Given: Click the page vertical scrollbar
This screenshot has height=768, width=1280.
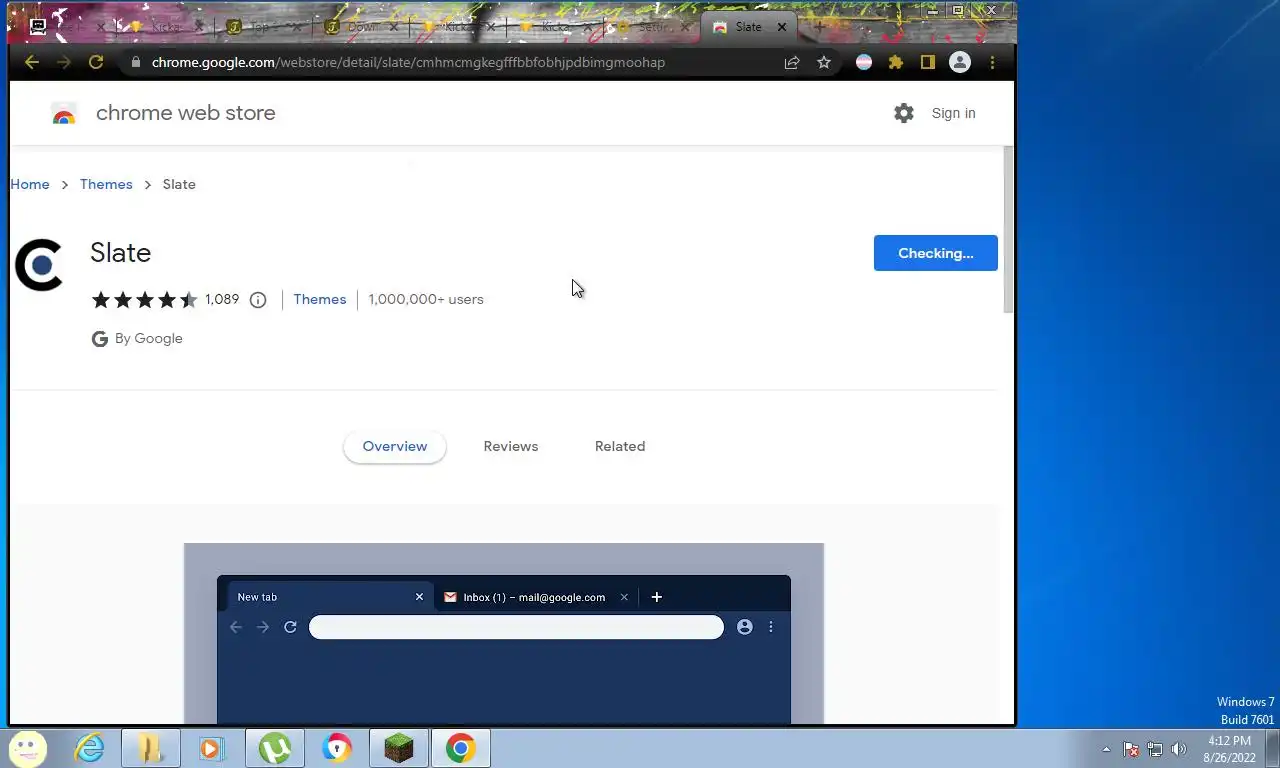Looking at the screenshot, I should [1008, 230].
